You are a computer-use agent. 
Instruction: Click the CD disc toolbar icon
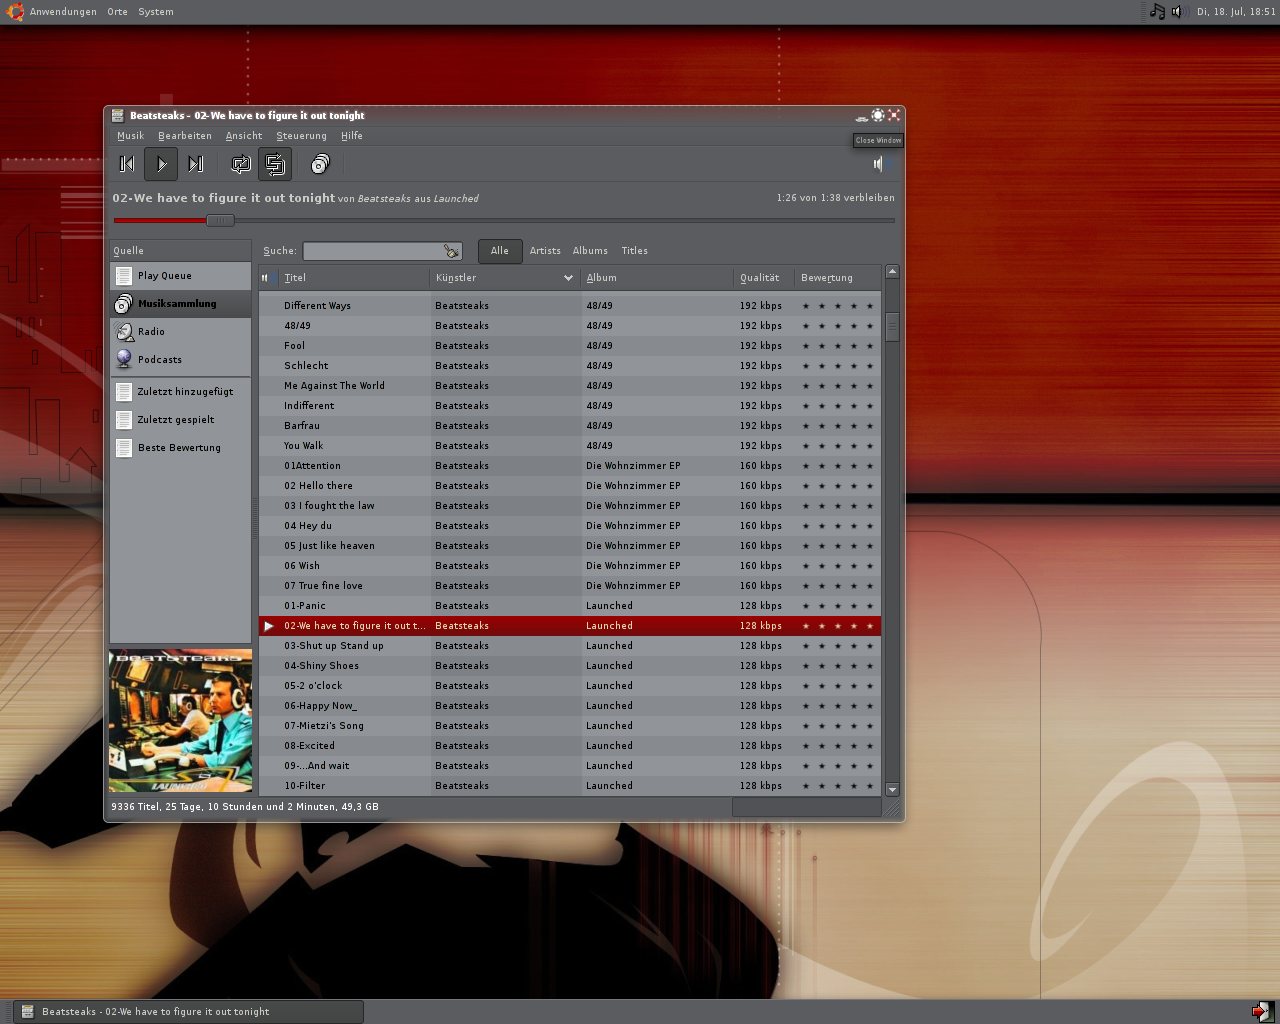pos(320,164)
